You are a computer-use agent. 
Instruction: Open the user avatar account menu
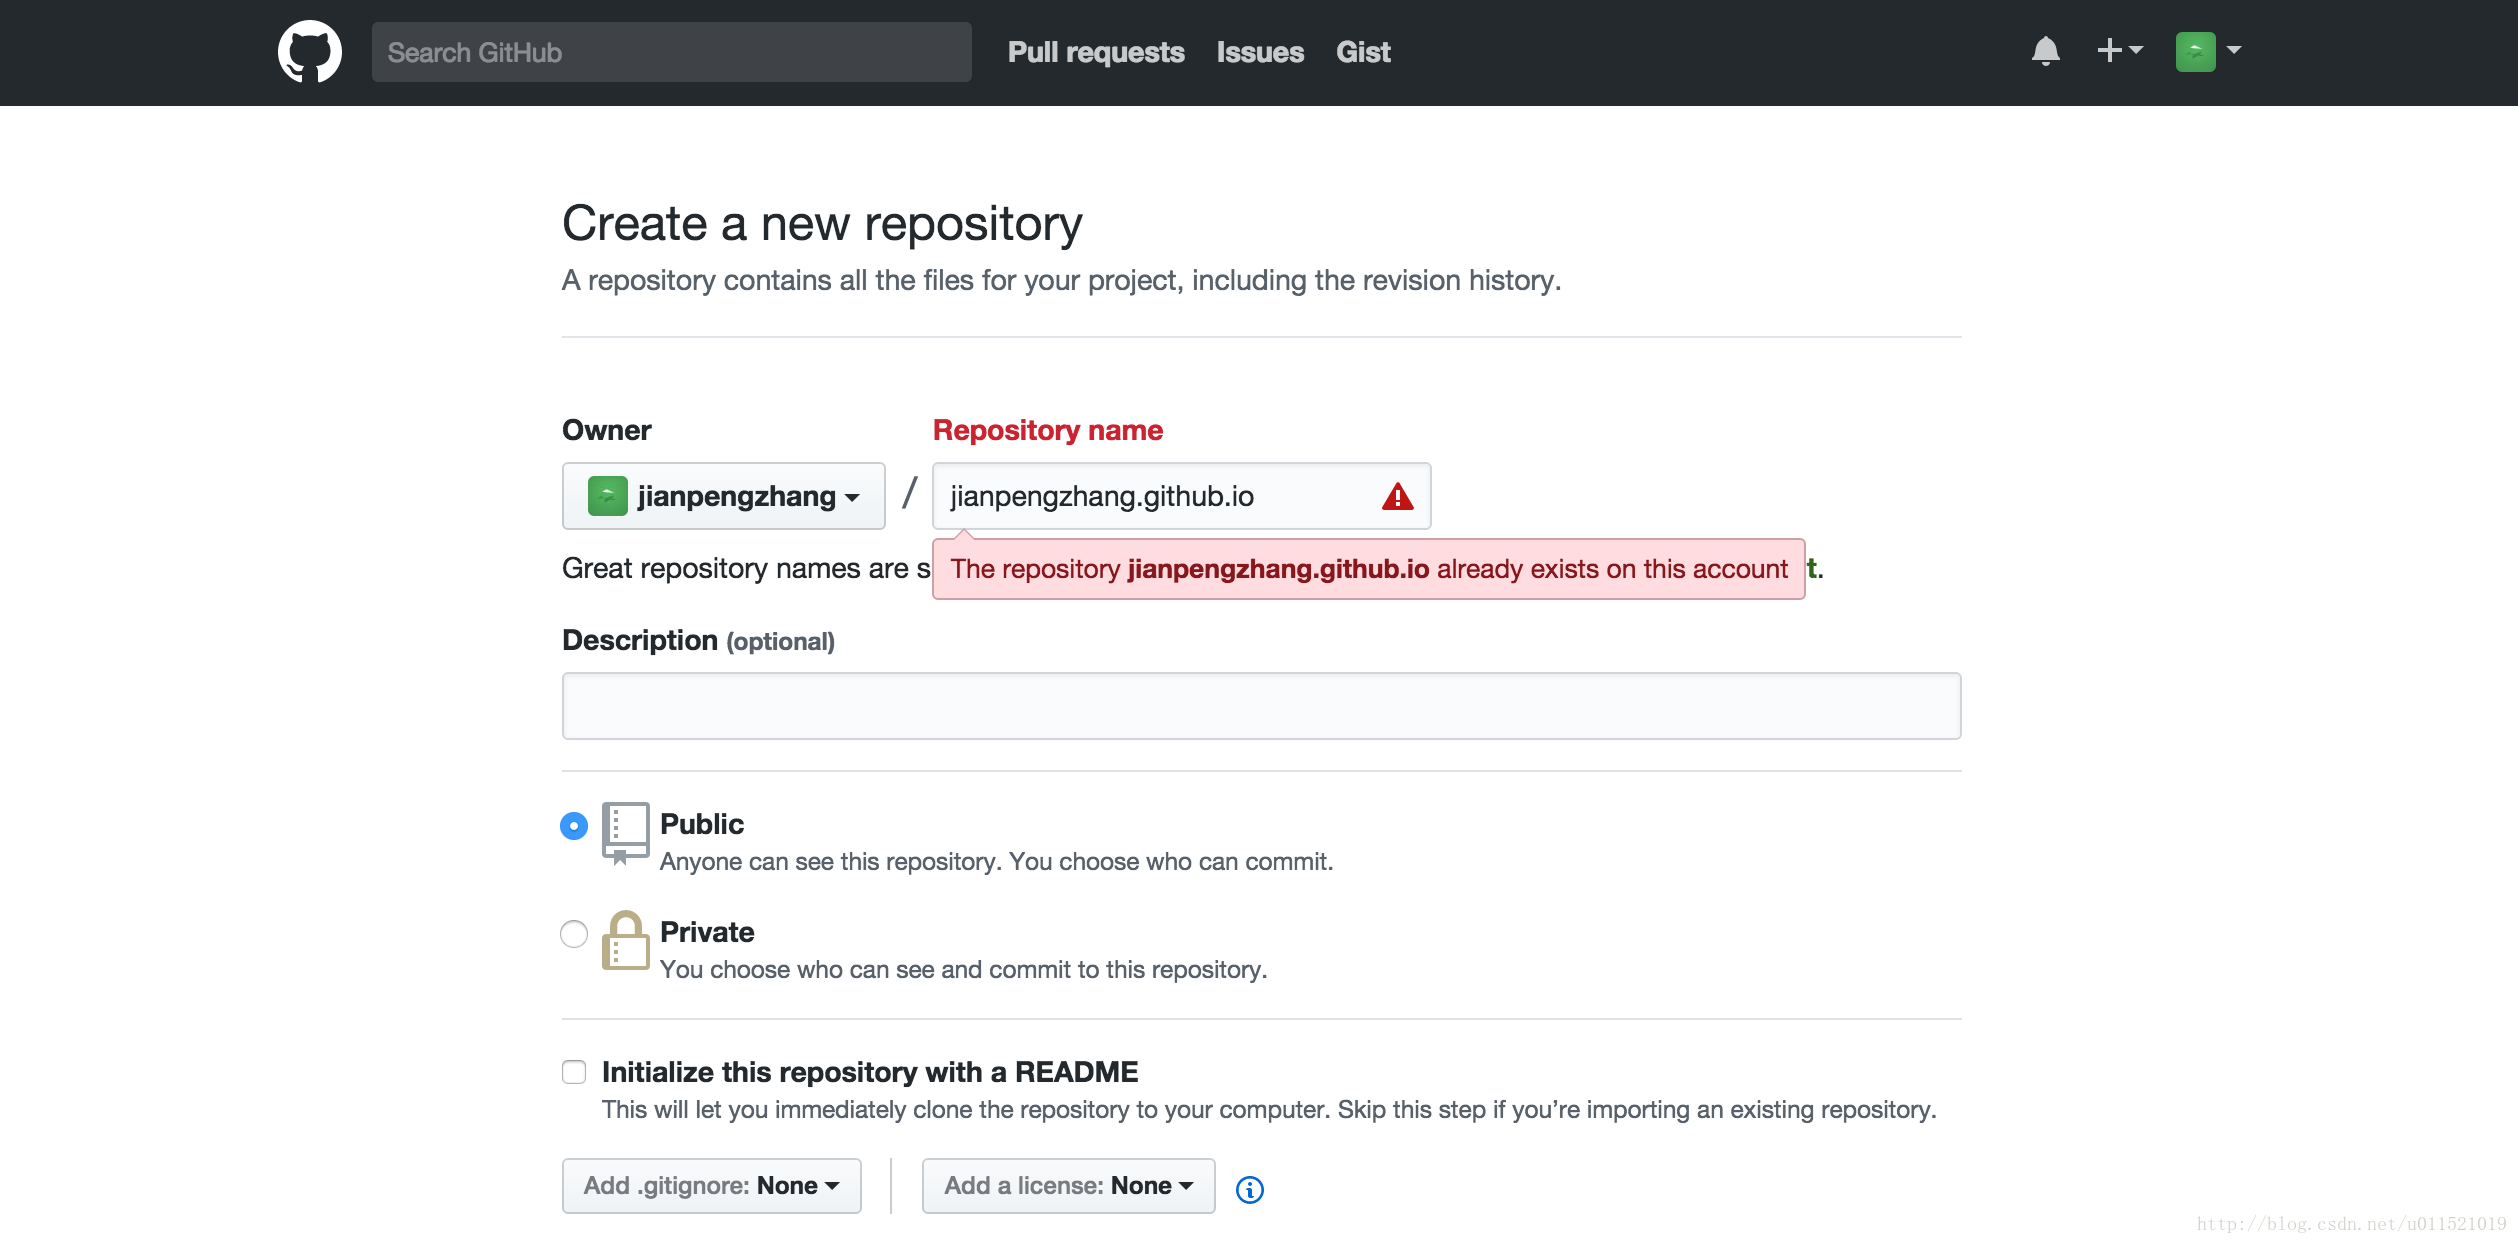pos(2208,51)
